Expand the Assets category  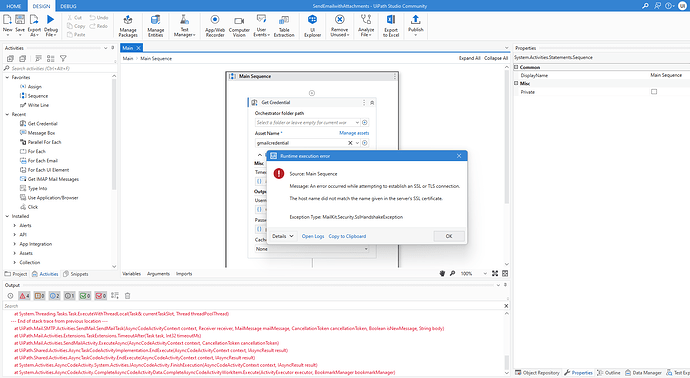[x=15, y=253]
